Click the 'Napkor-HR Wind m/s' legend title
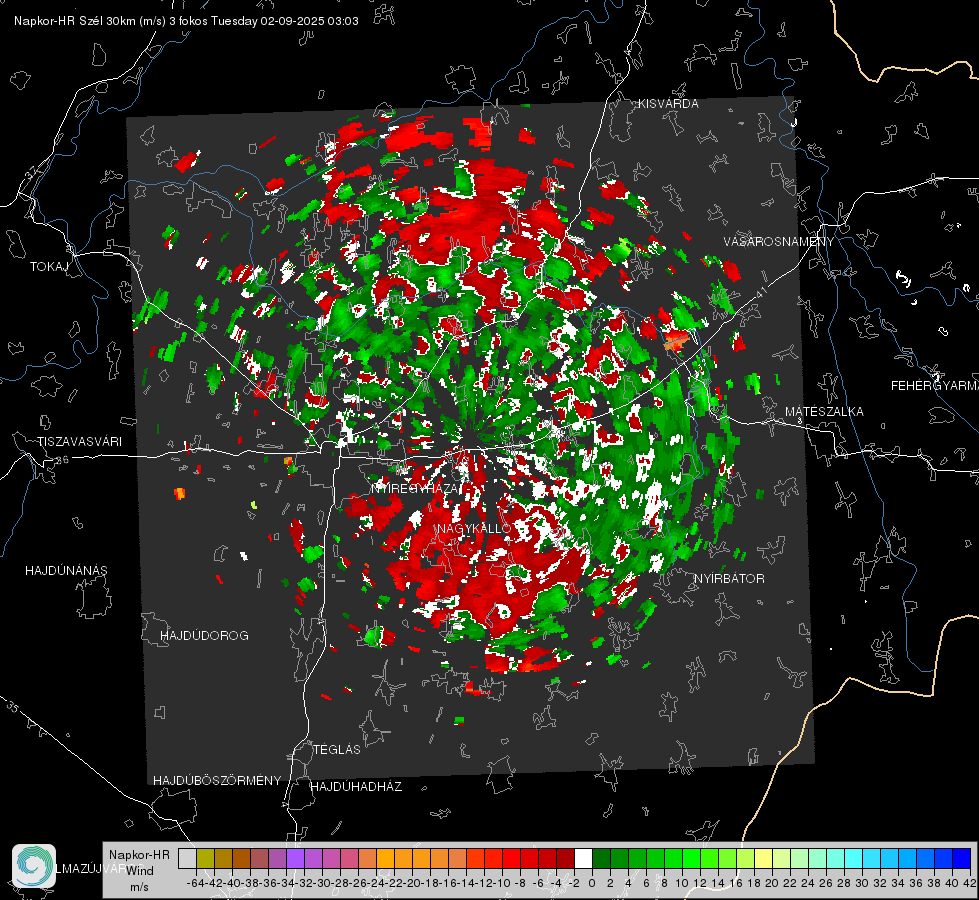Image resolution: width=979 pixels, height=900 pixels. click(x=139, y=871)
